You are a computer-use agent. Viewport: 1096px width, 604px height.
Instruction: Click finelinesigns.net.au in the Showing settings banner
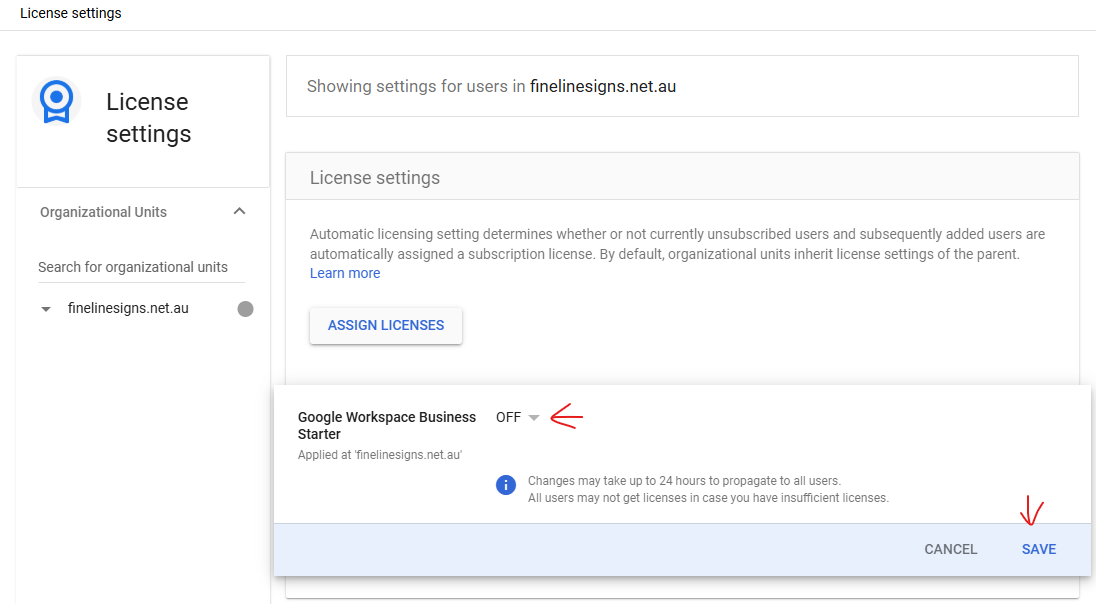[602, 86]
